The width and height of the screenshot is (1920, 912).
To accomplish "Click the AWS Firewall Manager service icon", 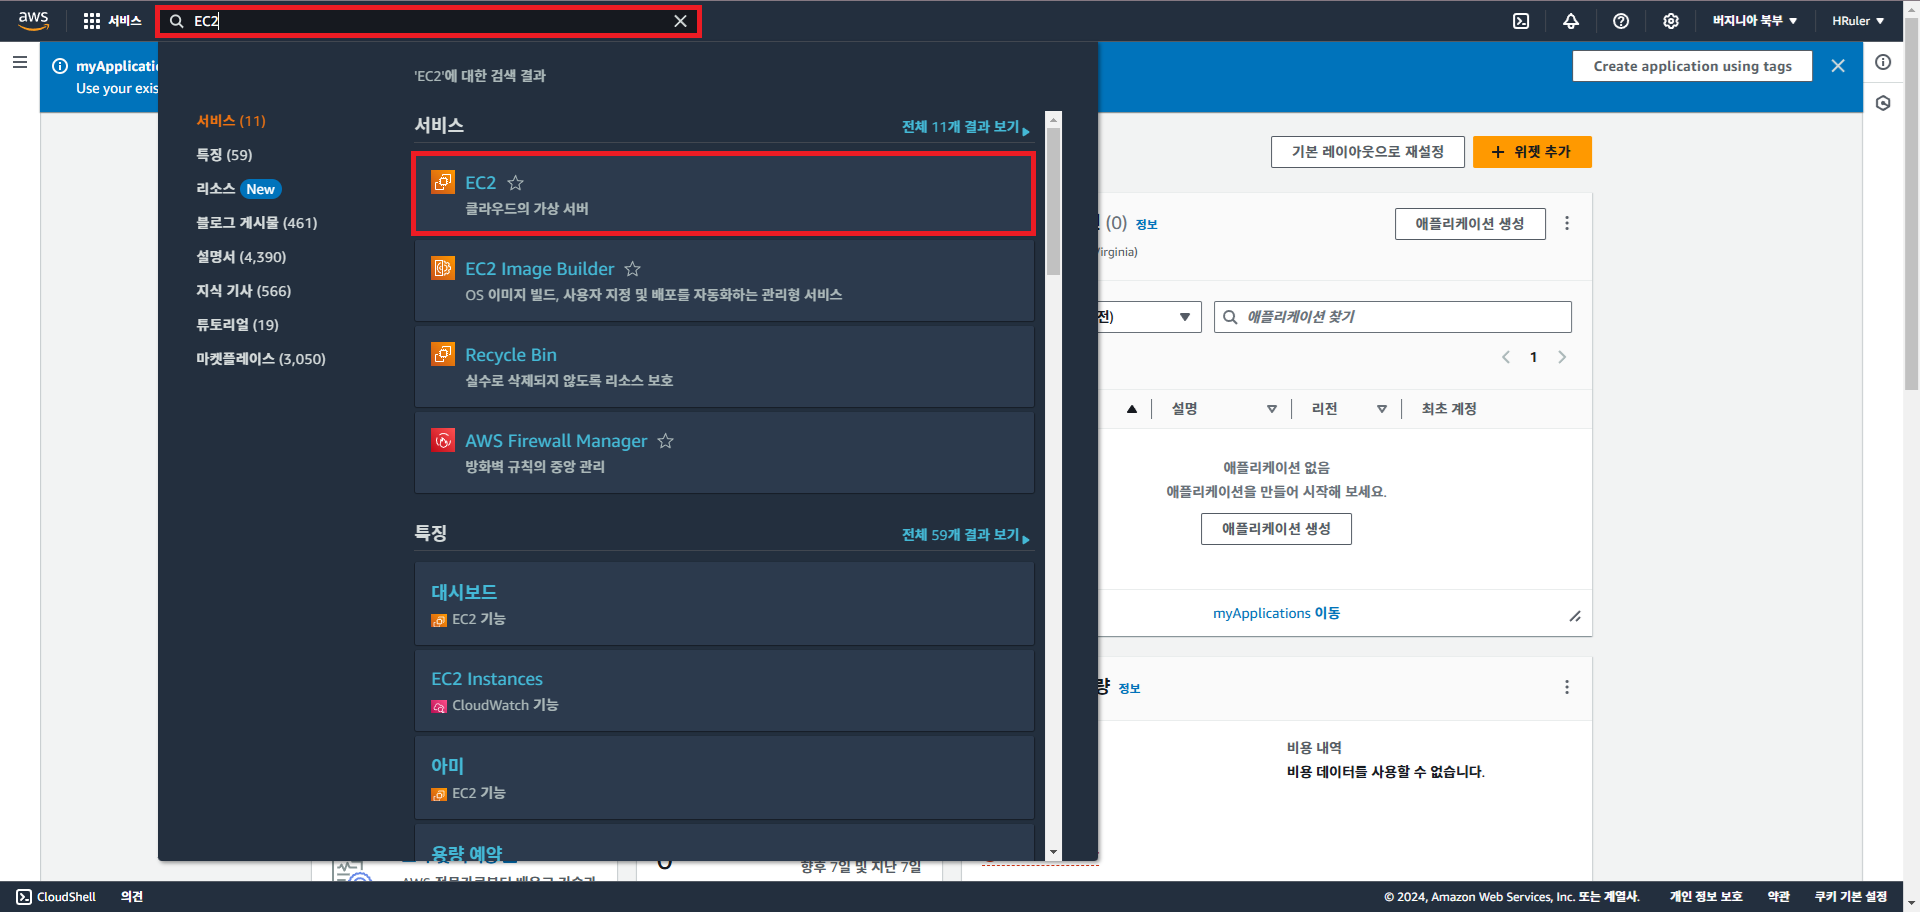I will 443,440.
